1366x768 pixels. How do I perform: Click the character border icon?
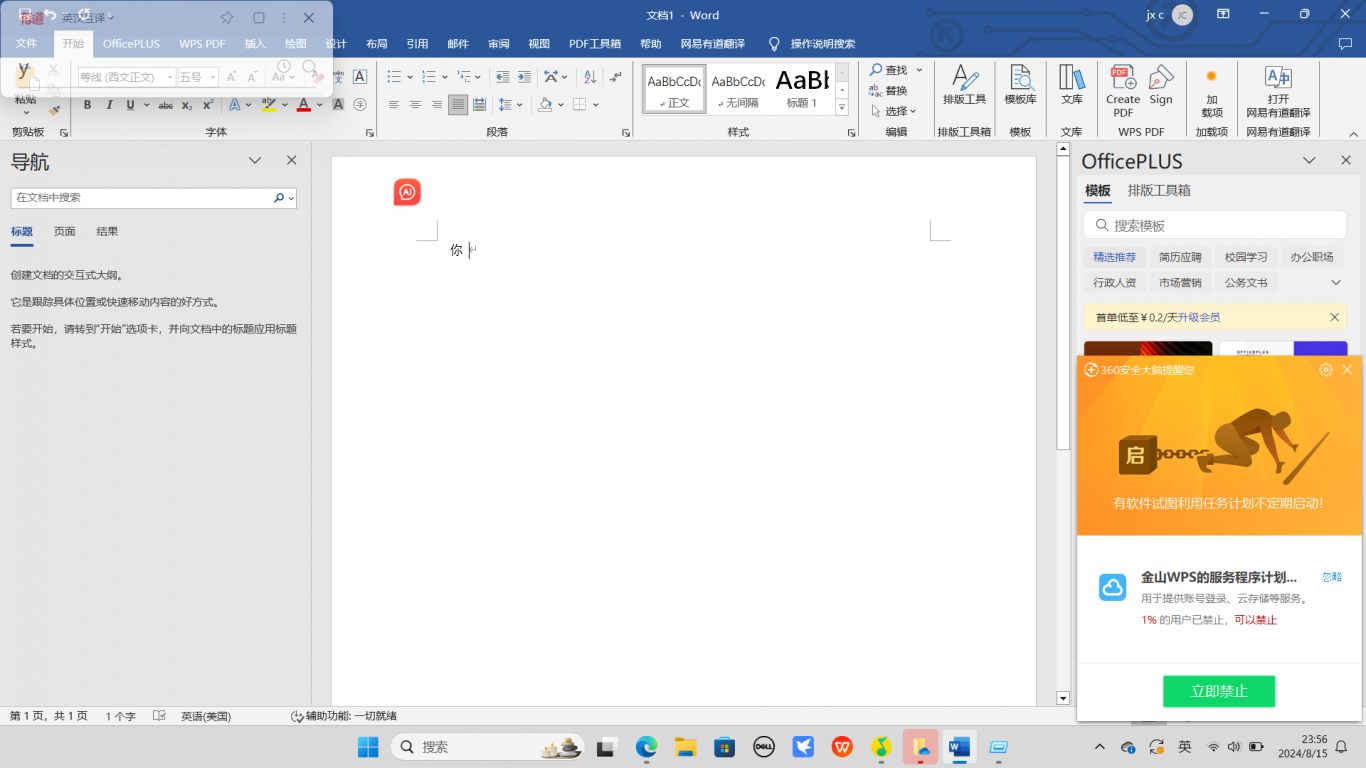coord(360,77)
